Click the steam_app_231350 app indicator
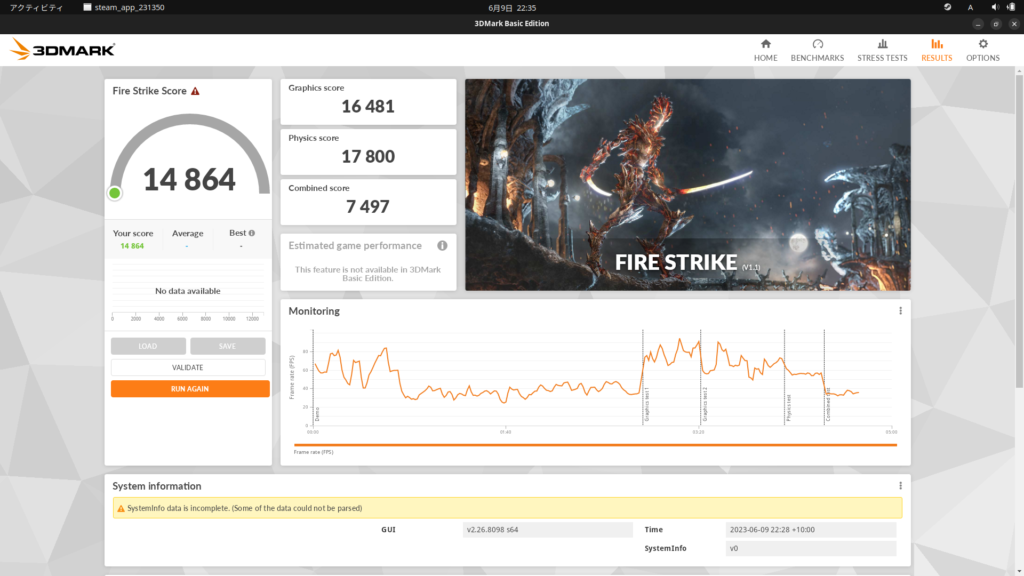Screen dimensions: 1024x576 click(x=123, y=8)
